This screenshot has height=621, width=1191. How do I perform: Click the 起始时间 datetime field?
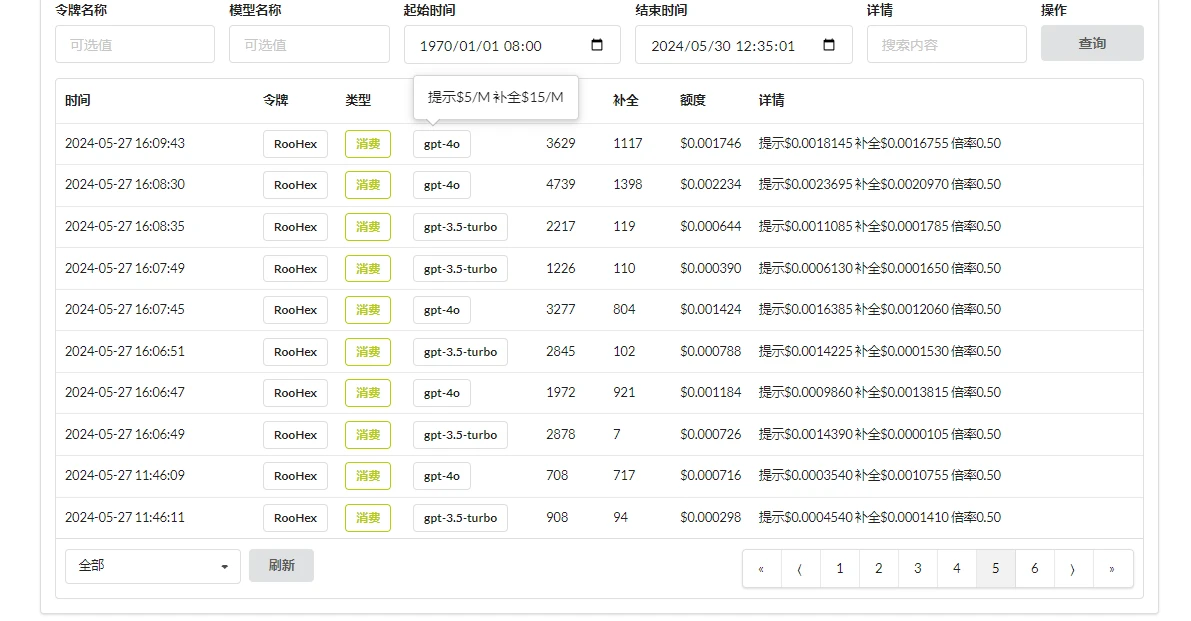(x=495, y=46)
